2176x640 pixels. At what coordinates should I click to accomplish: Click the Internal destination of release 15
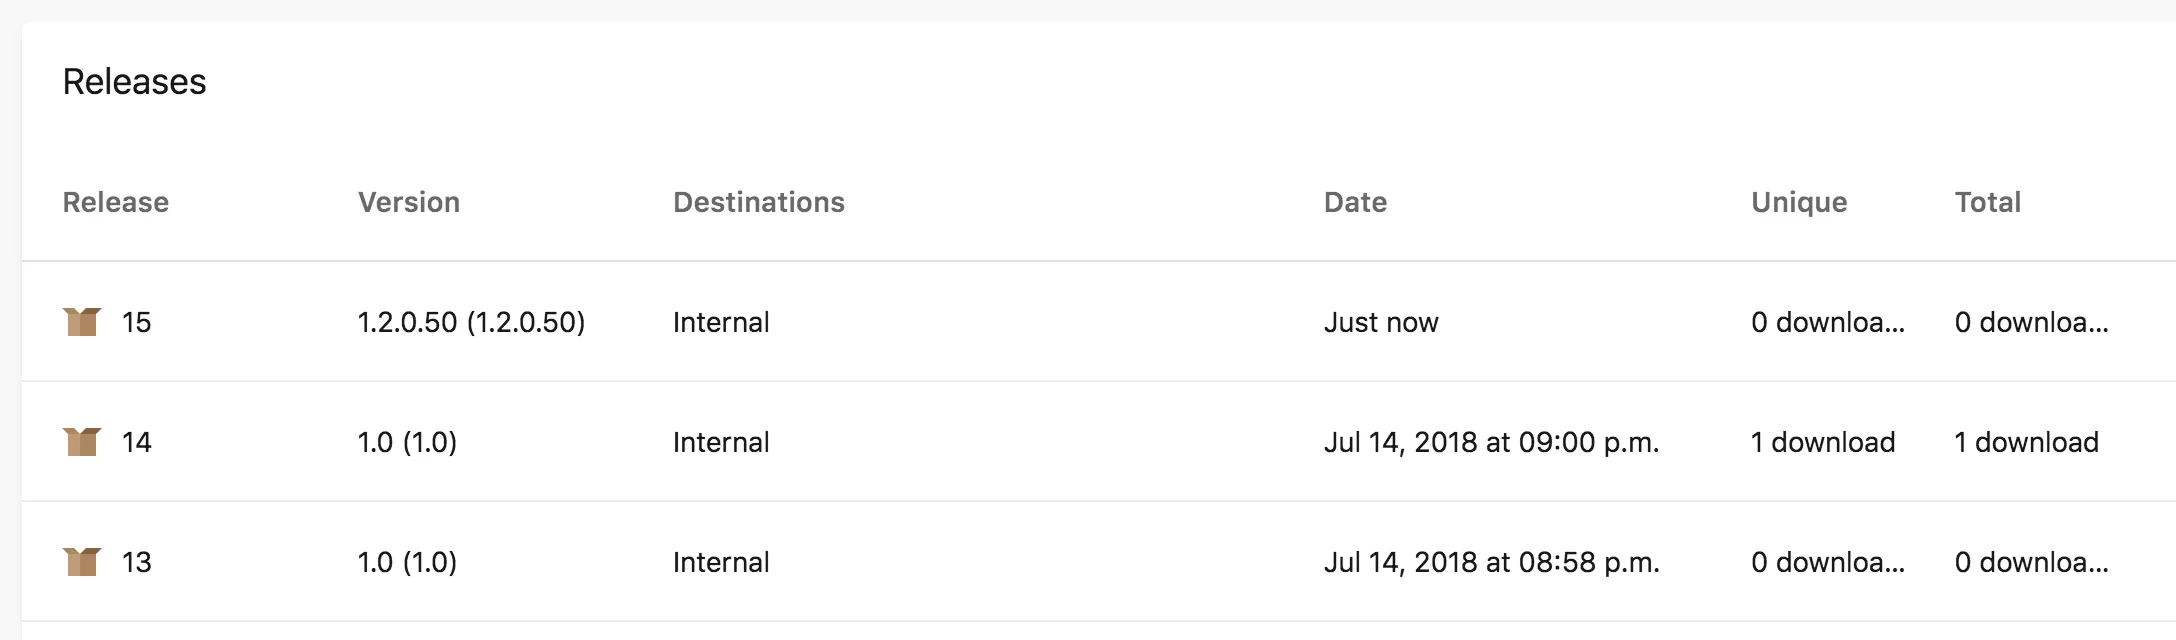[720, 322]
